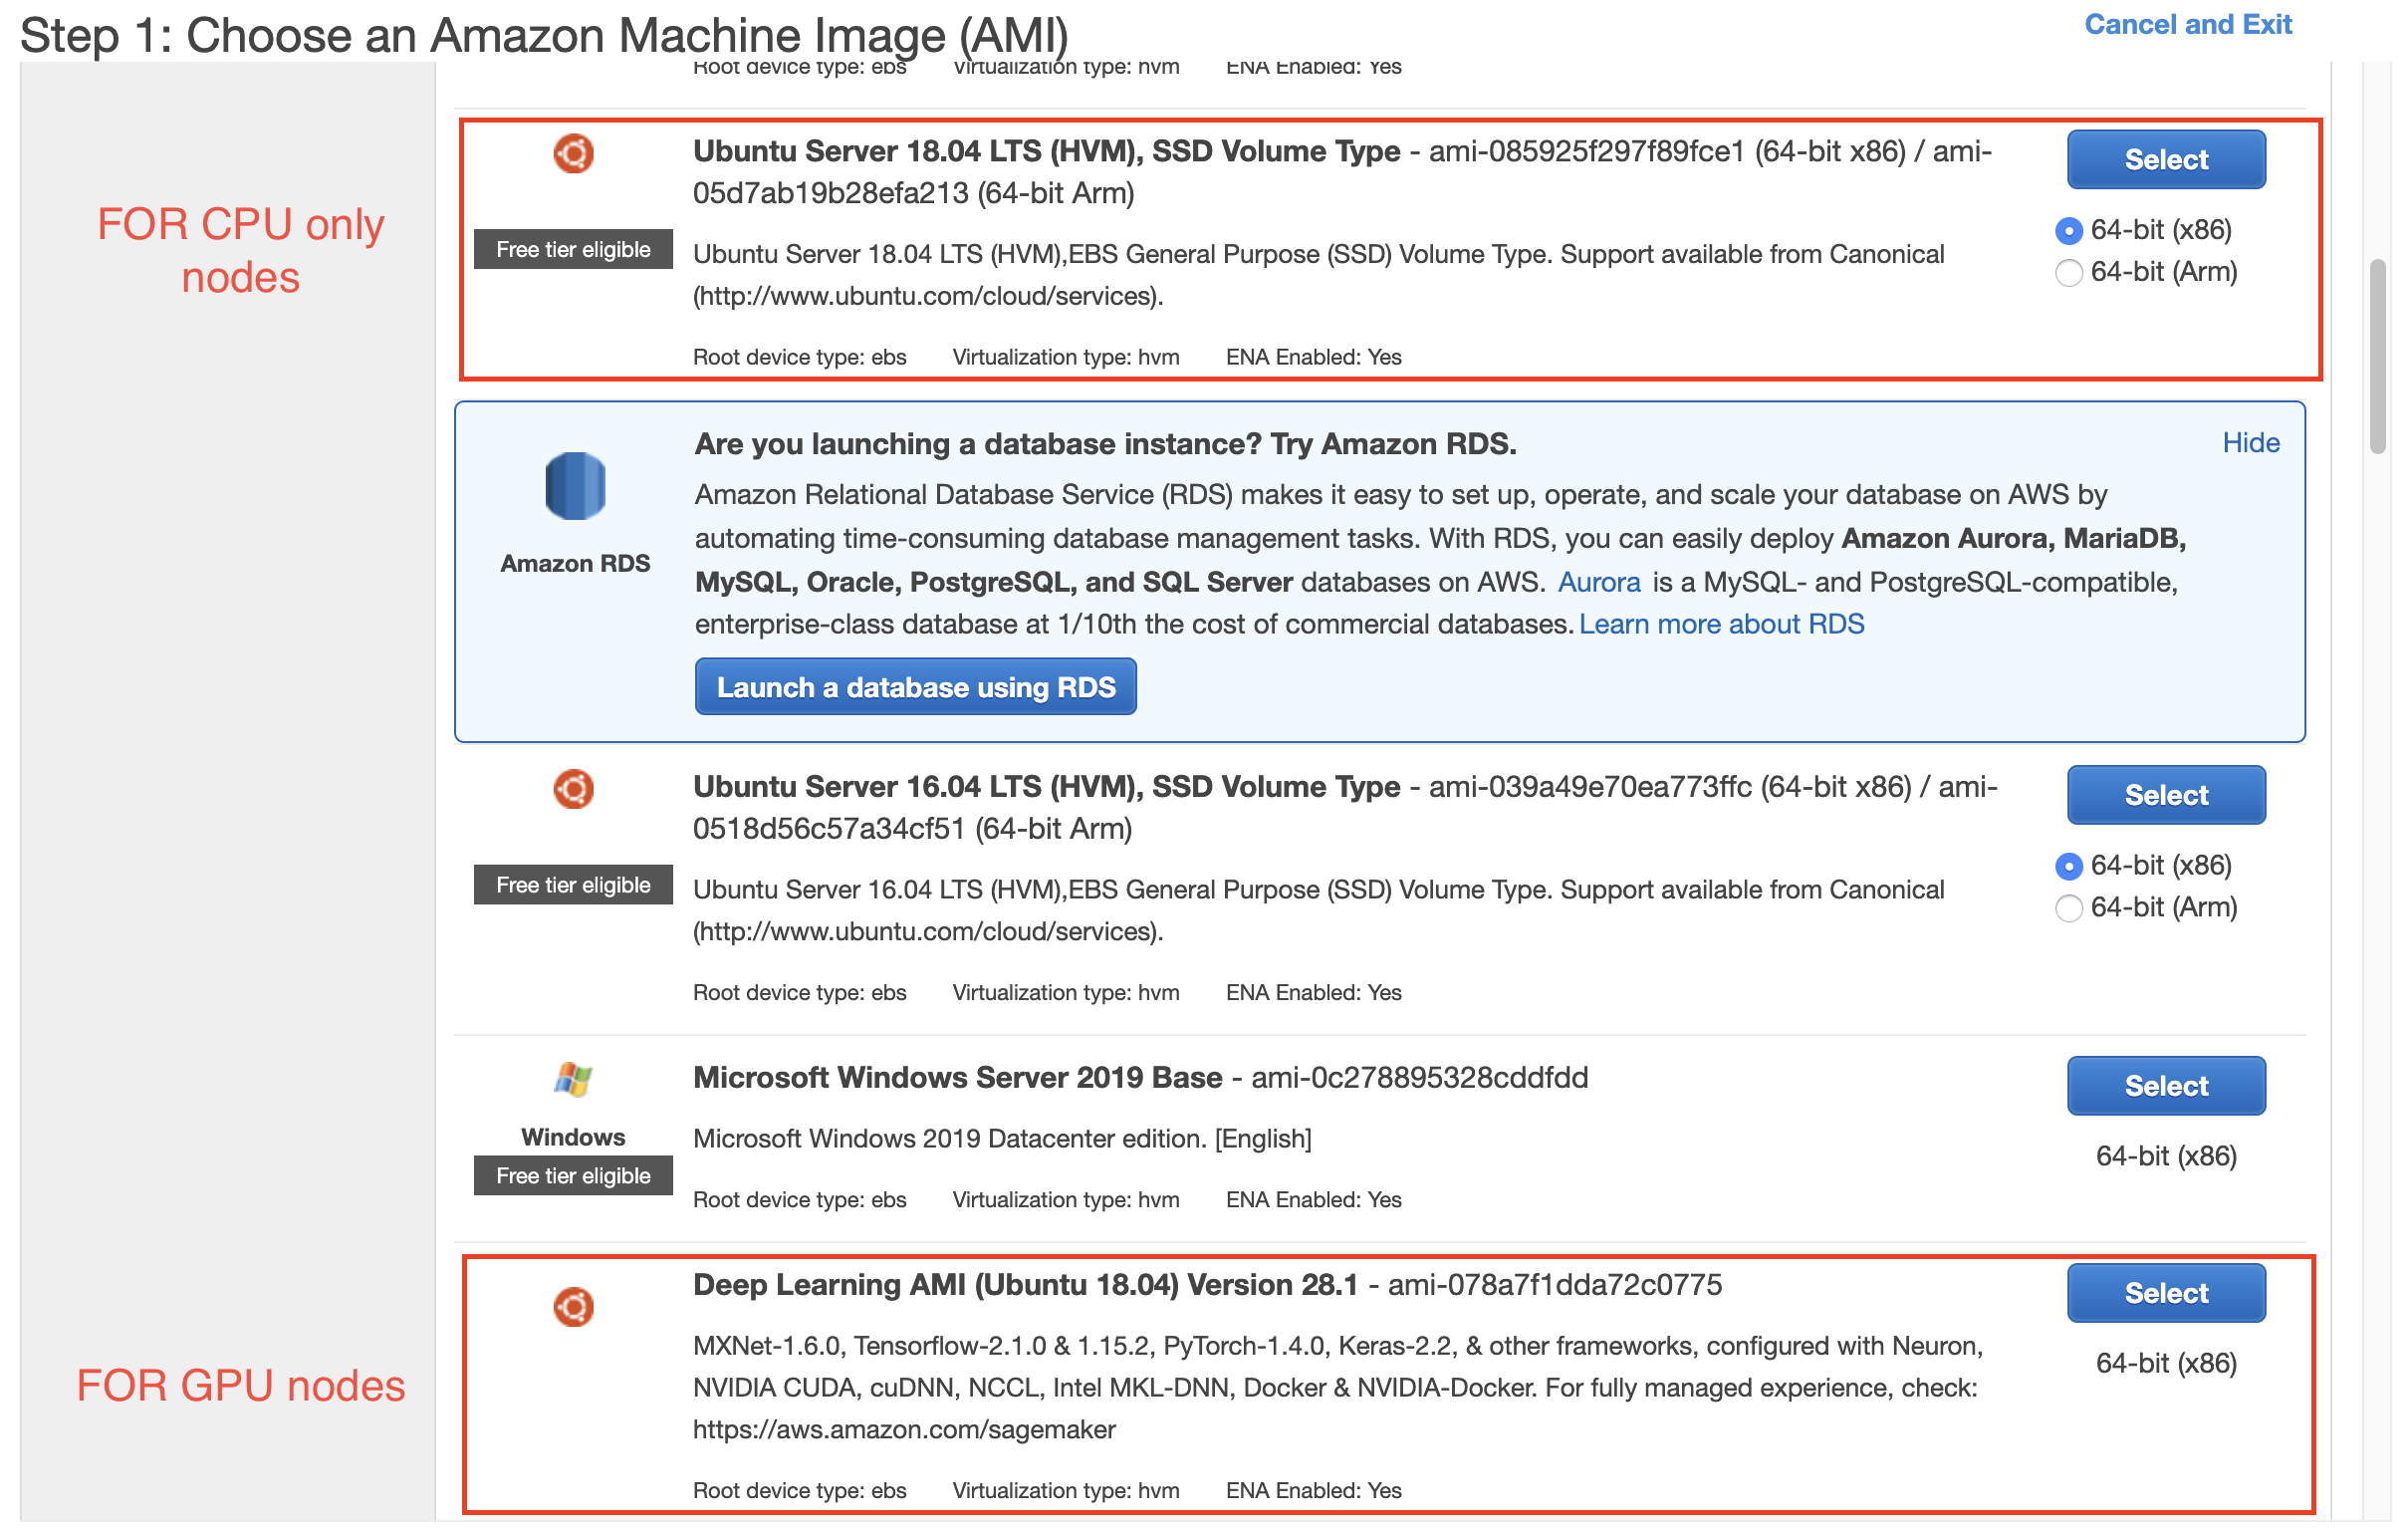
Task: Select 64-bit (x86) for Ubuntu Server 16.04
Action: [2068, 866]
